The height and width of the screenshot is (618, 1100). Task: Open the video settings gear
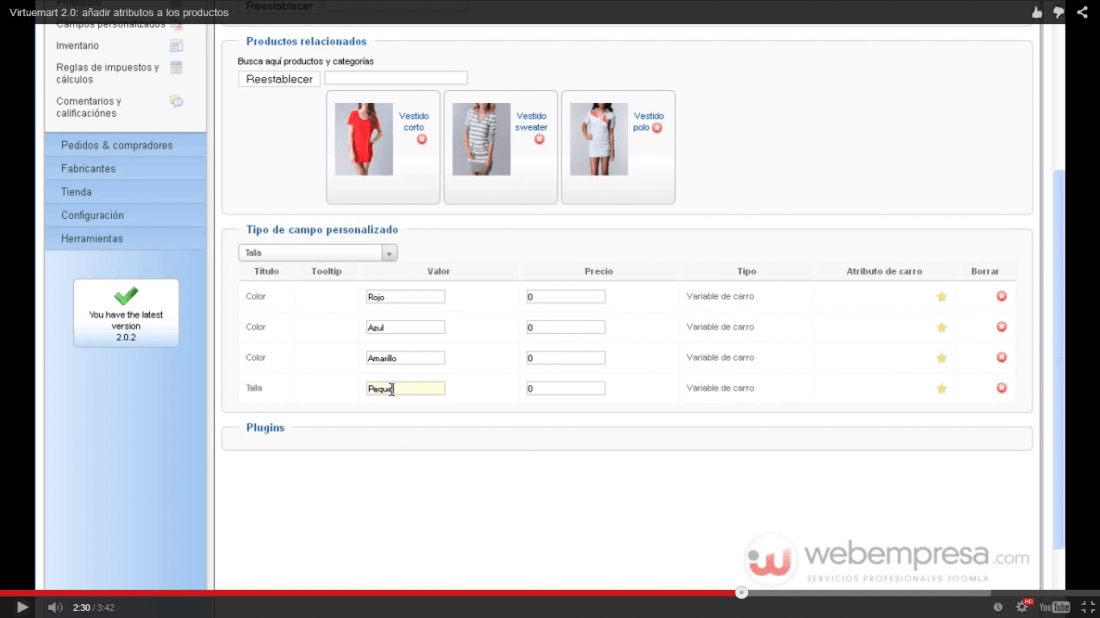[1022, 607]
